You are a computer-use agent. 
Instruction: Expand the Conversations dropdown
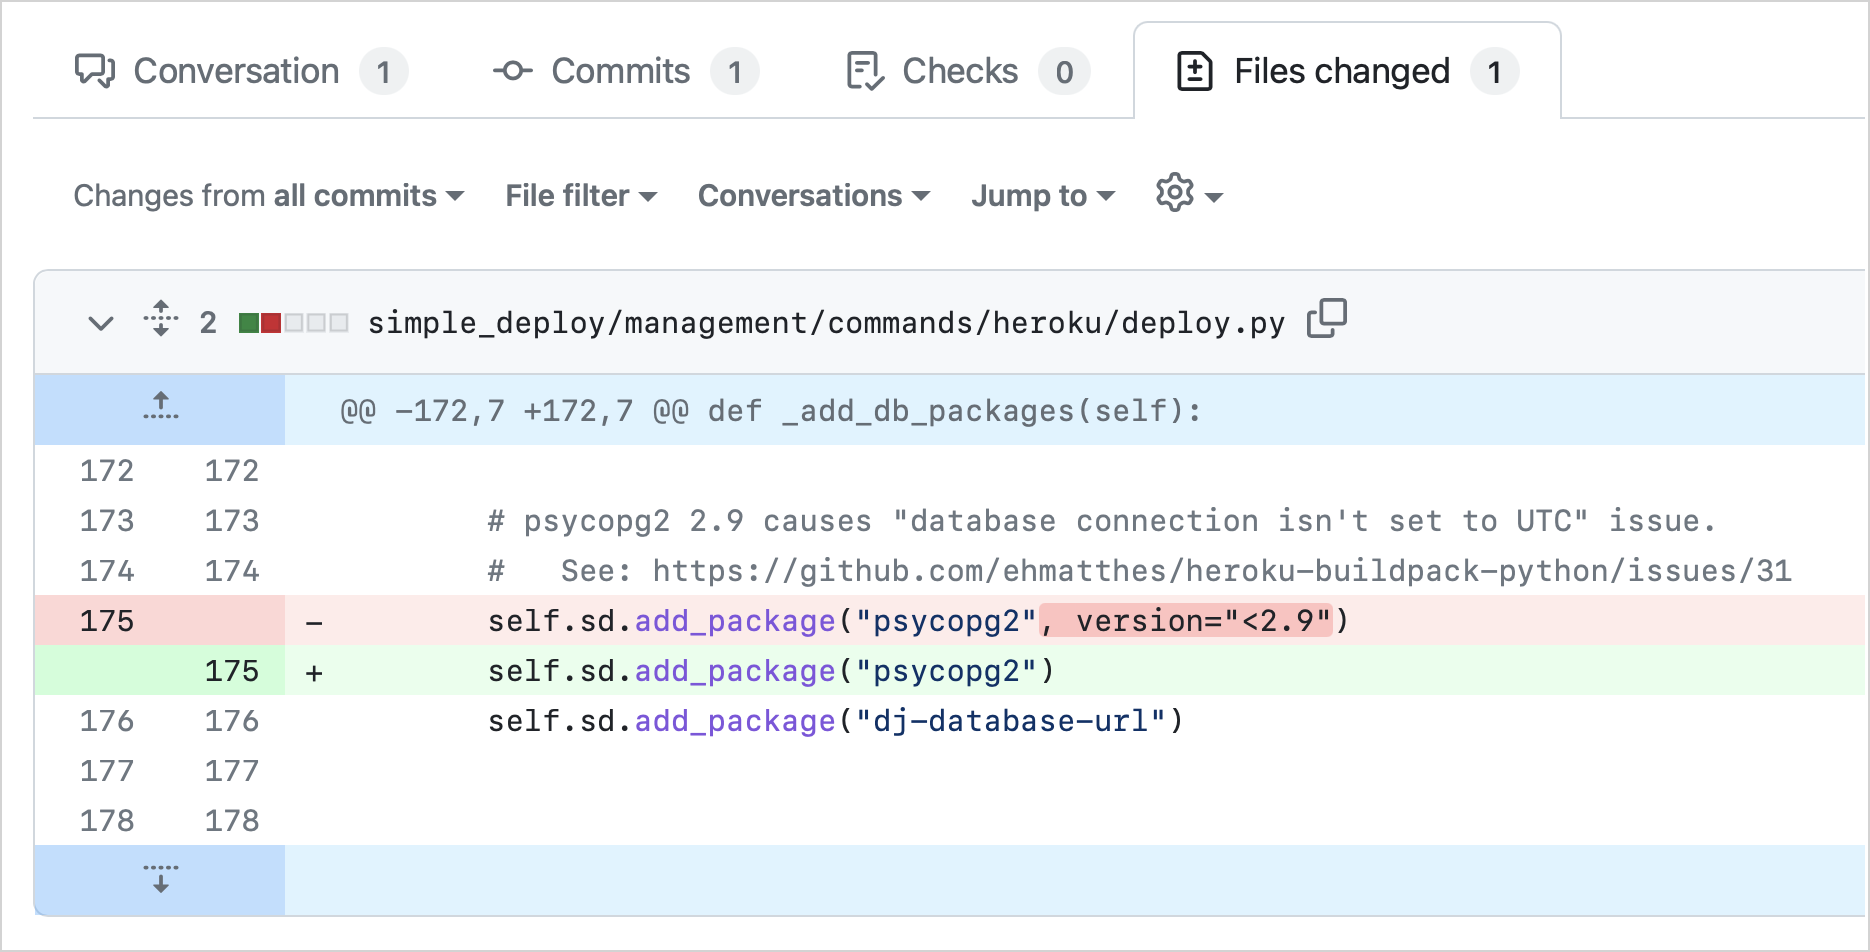(x=814, y=195)
